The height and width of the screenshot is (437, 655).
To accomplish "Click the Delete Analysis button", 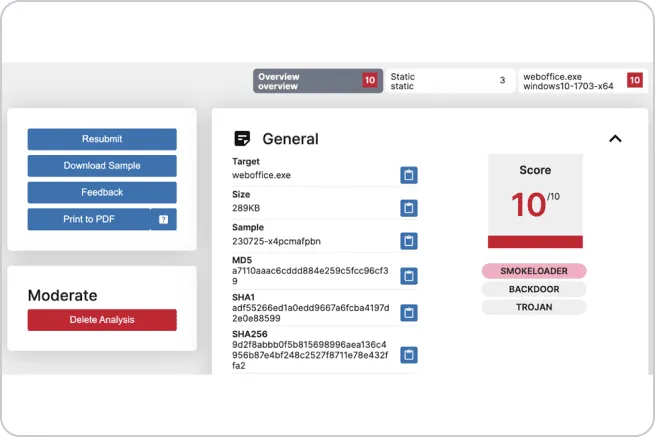I will click(x=102, y=320).
